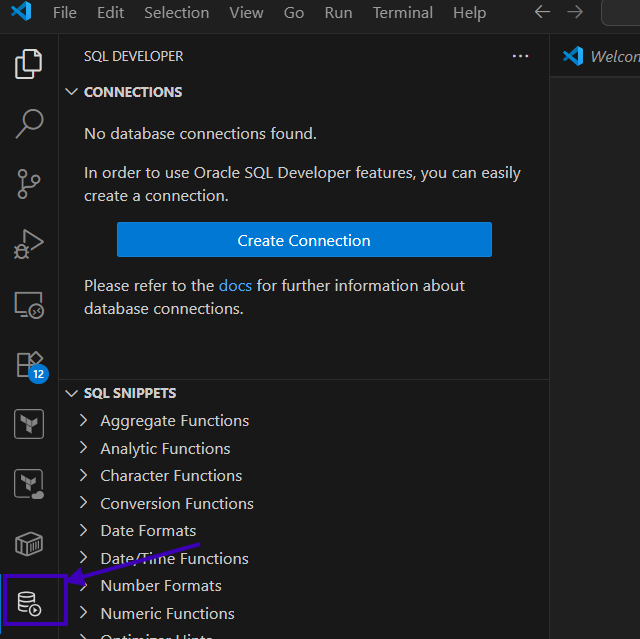Open the Run and Debug view

[x=29, y=244]
